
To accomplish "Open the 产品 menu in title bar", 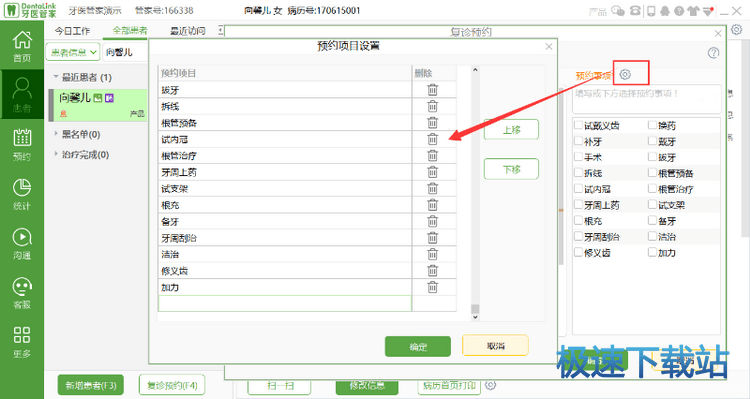I will 598,11.
